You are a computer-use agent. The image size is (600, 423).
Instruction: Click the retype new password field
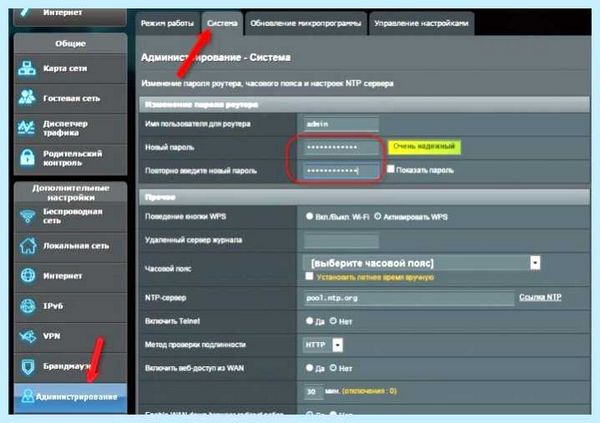[x=341, y=171]
